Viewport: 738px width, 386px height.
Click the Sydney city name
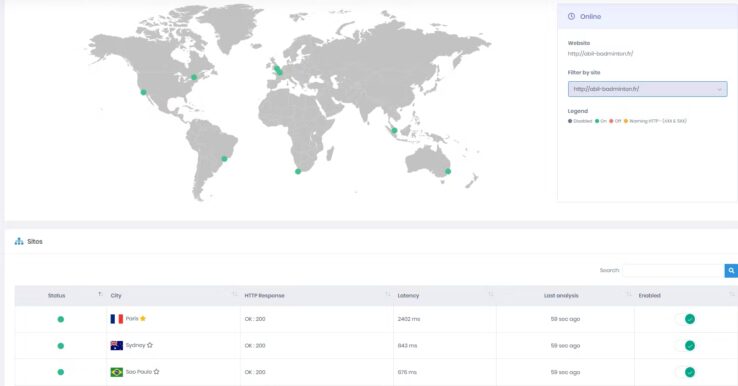(x=135, y=345)
